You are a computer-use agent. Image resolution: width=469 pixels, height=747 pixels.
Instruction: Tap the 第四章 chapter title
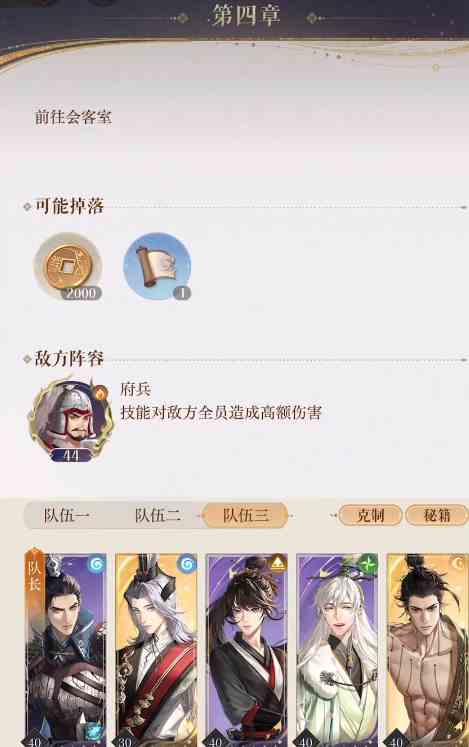246,16
